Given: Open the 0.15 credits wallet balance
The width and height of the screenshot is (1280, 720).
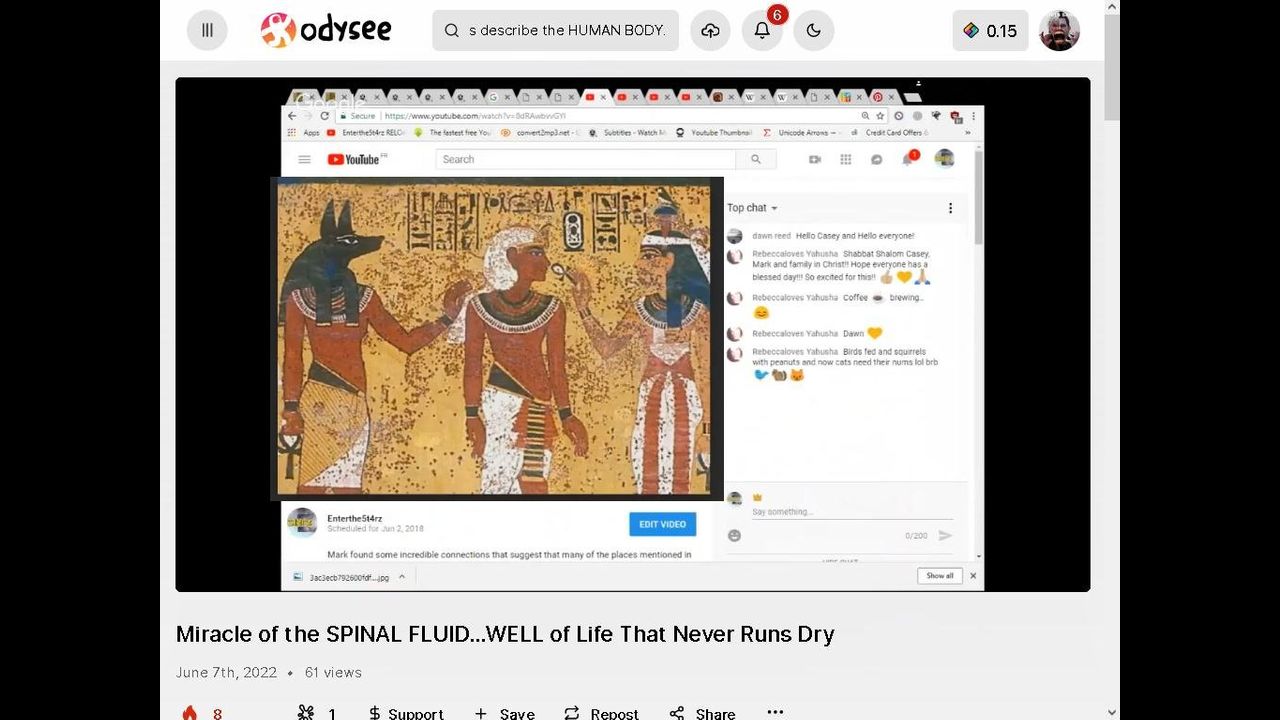Looking at the screenshot, I should tap(990, 30).
